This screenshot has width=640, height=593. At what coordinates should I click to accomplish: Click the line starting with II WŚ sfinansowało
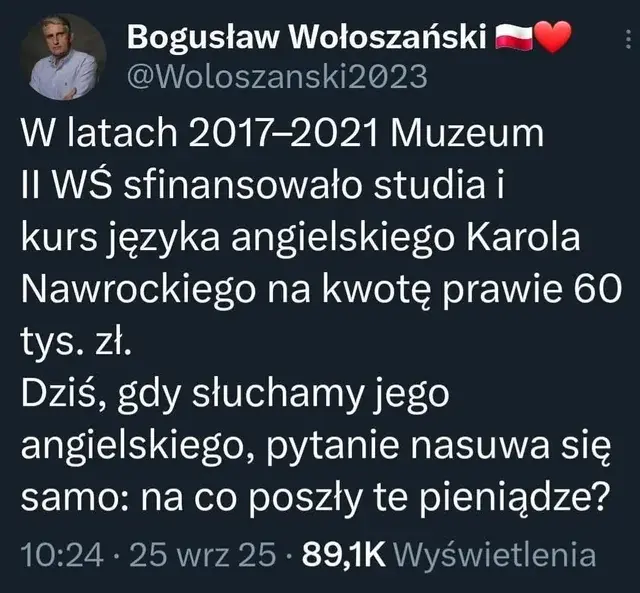(263, 185)
